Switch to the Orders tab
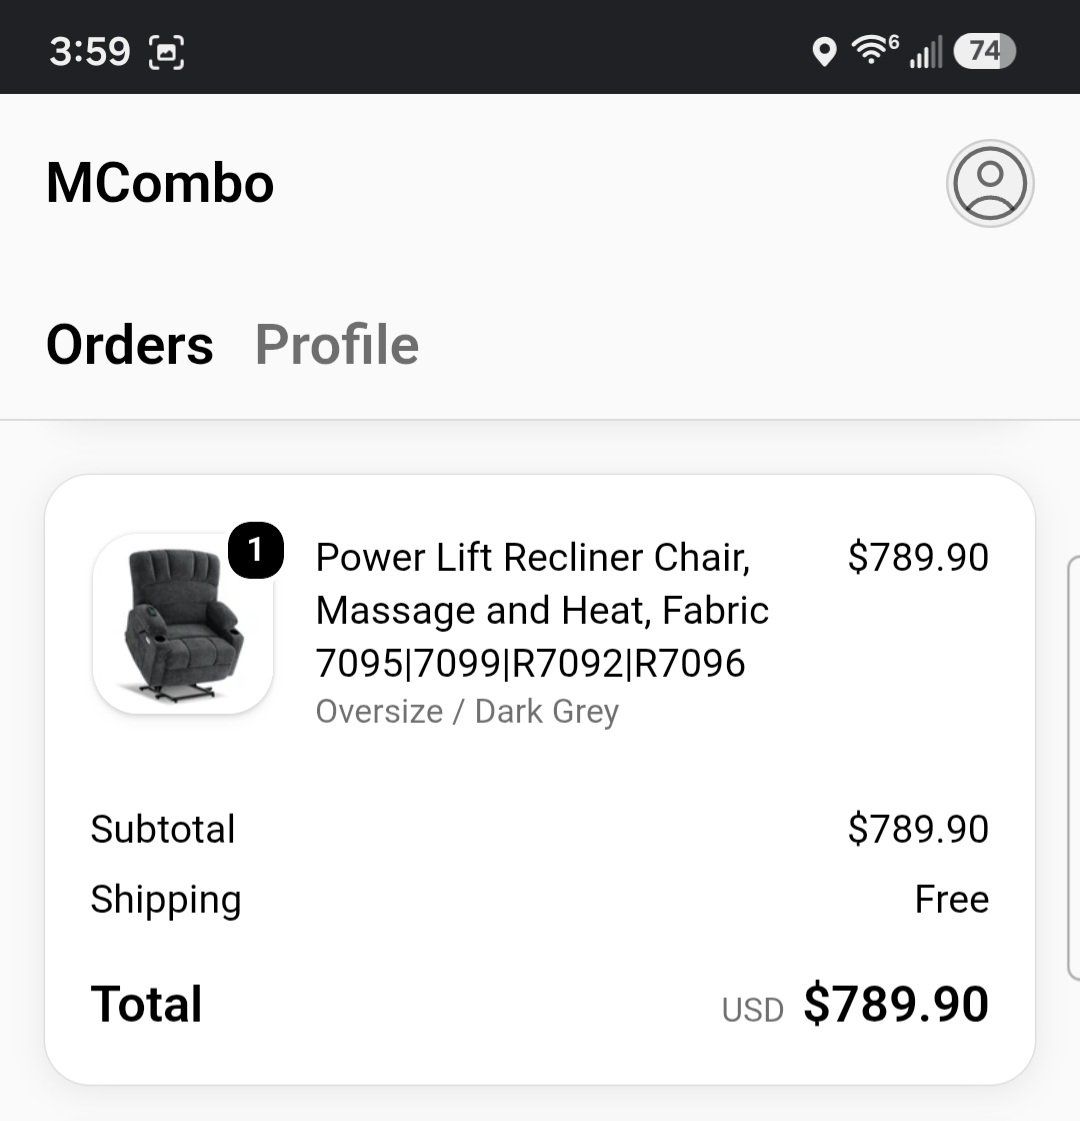 coord(129,345)
